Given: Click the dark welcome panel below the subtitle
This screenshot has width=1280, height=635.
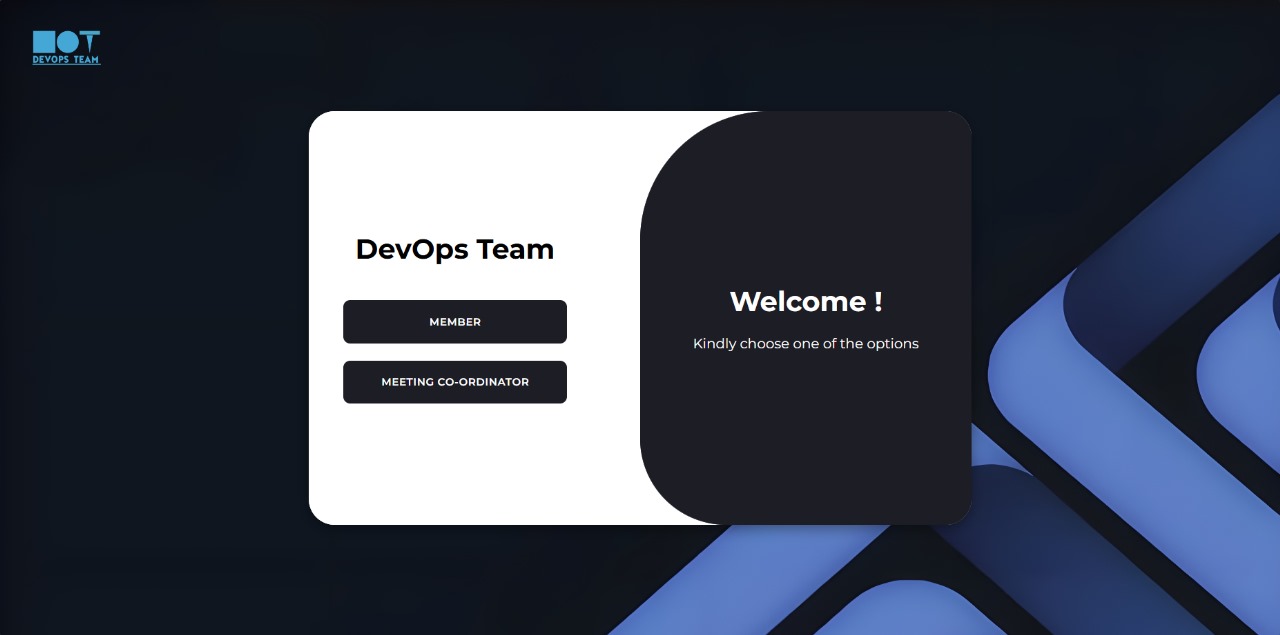Looking at the screenshot, I should [805, 440].
